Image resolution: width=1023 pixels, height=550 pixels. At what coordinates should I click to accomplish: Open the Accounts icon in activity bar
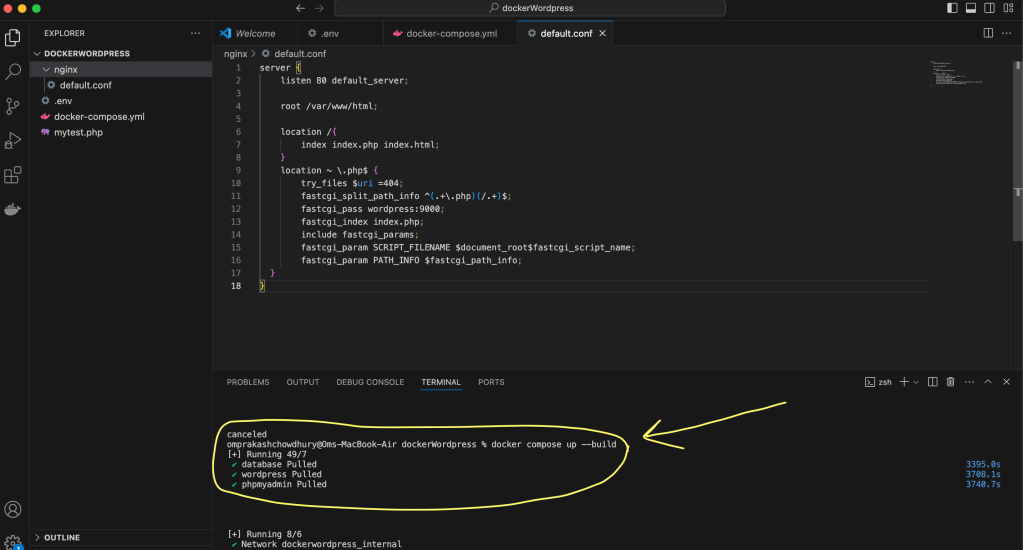pos(13,510)
